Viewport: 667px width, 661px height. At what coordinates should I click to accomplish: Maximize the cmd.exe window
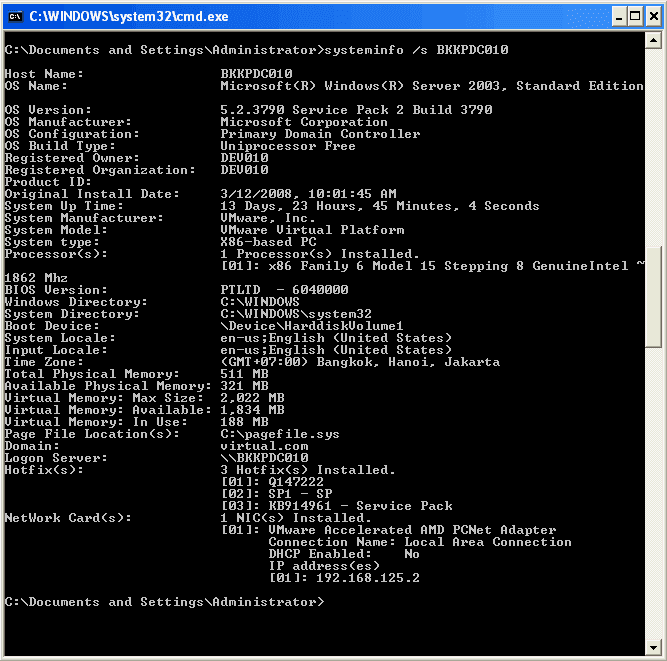[635, 17]
